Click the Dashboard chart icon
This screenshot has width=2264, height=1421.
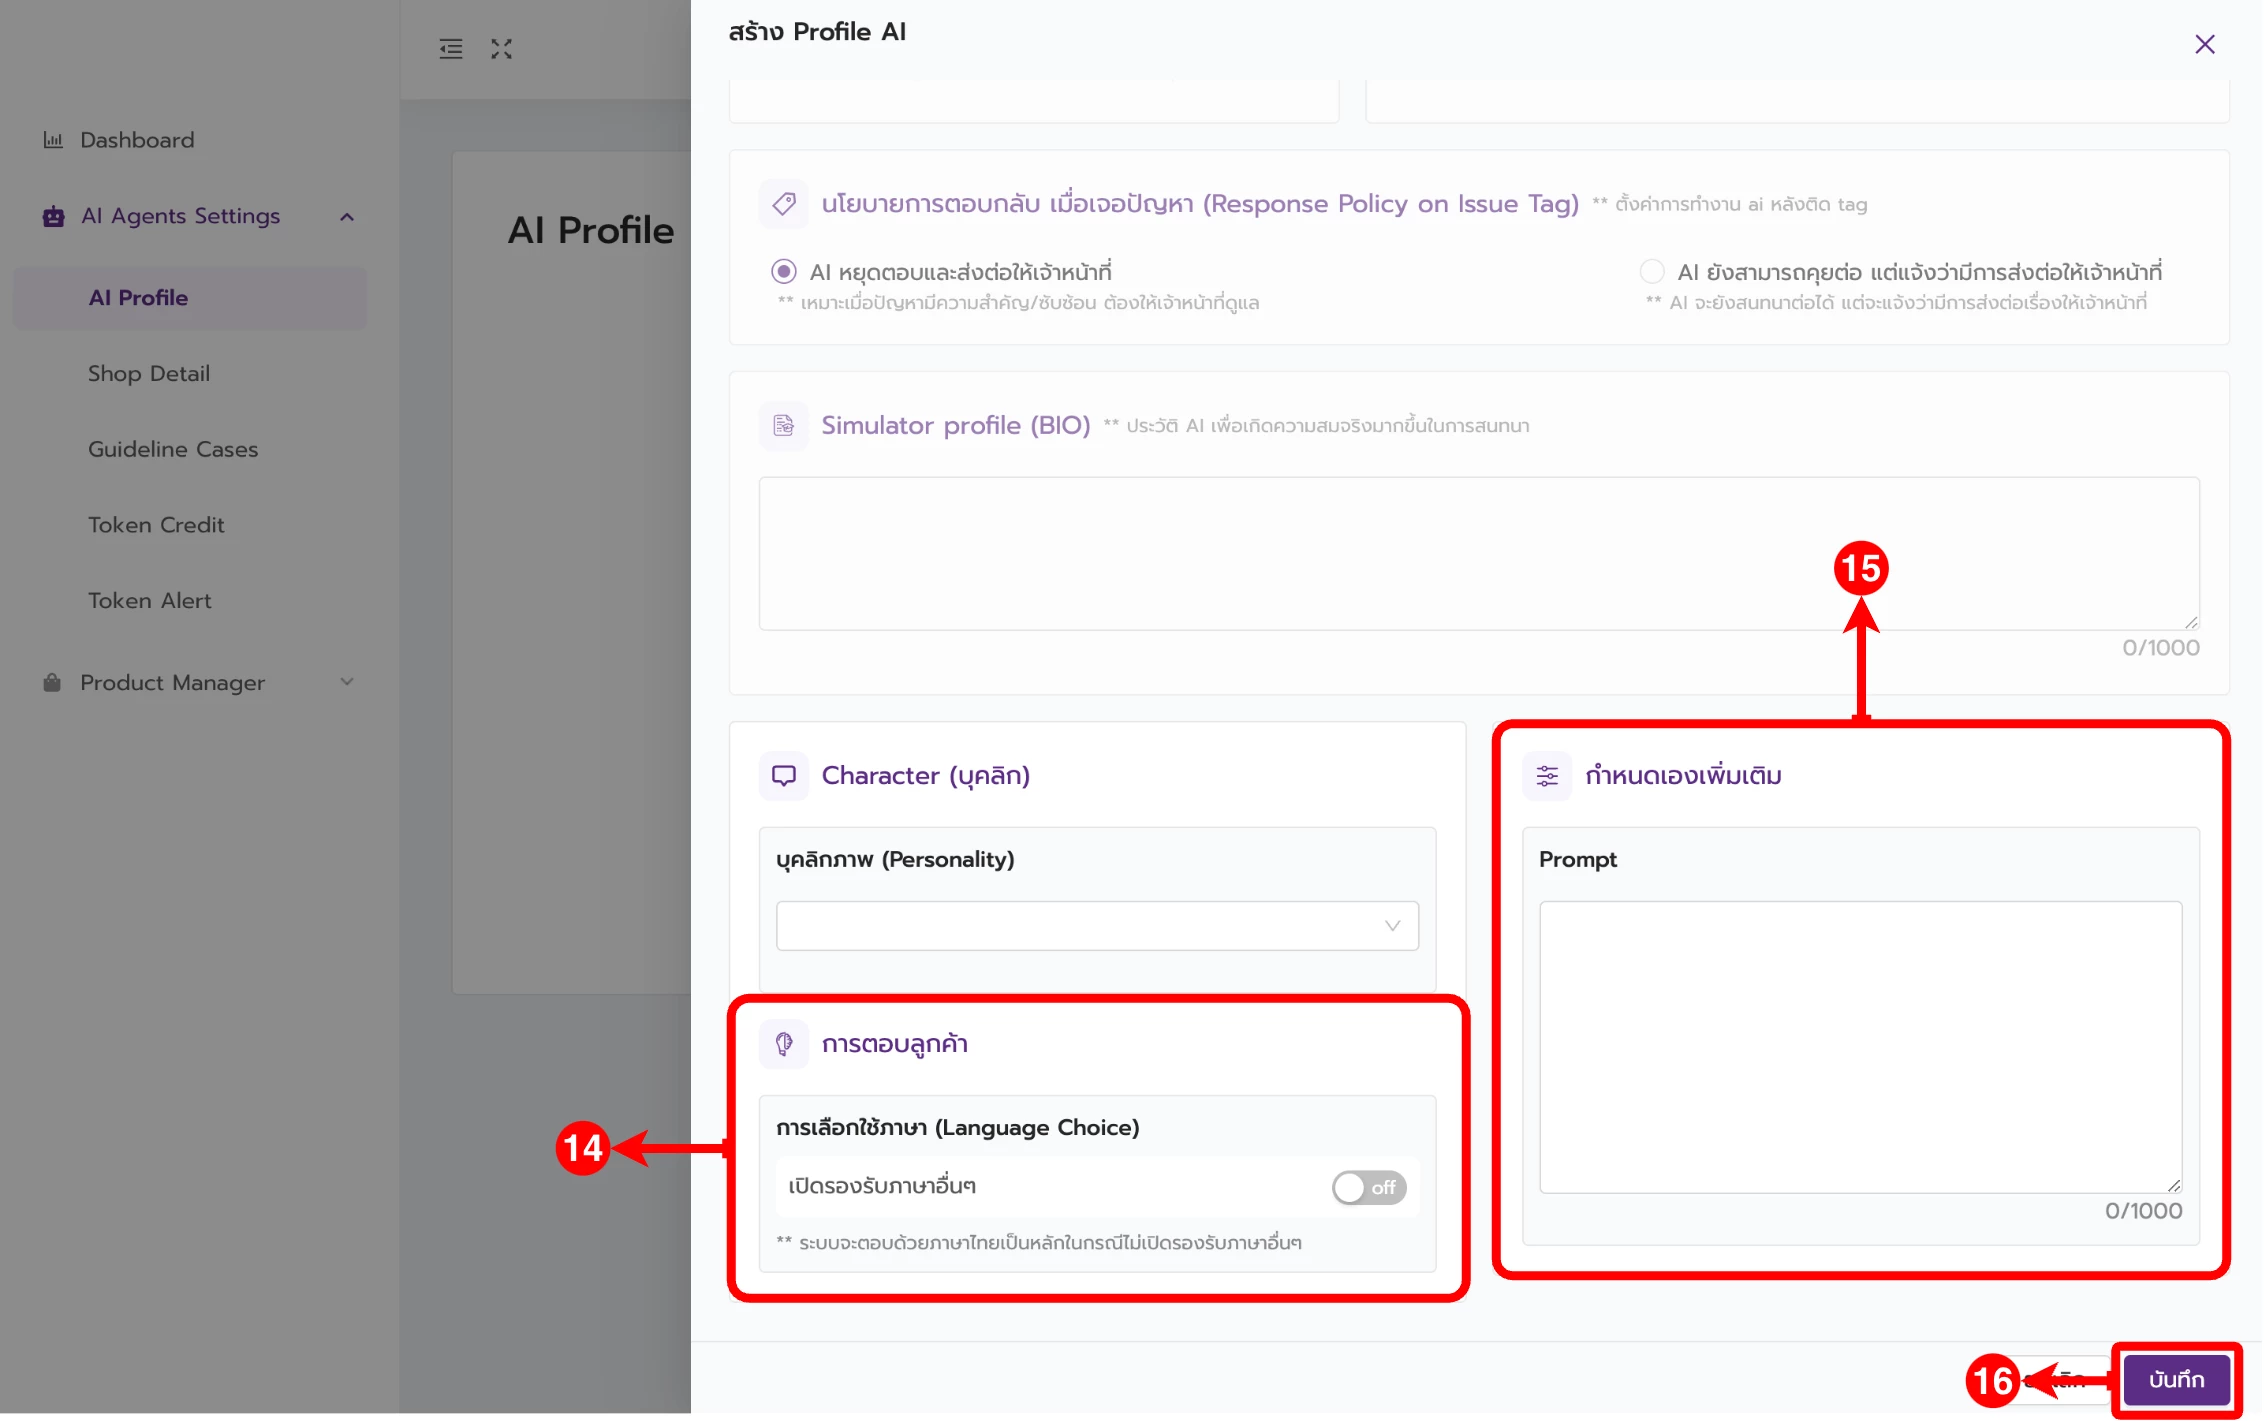(x=53, y=140)
